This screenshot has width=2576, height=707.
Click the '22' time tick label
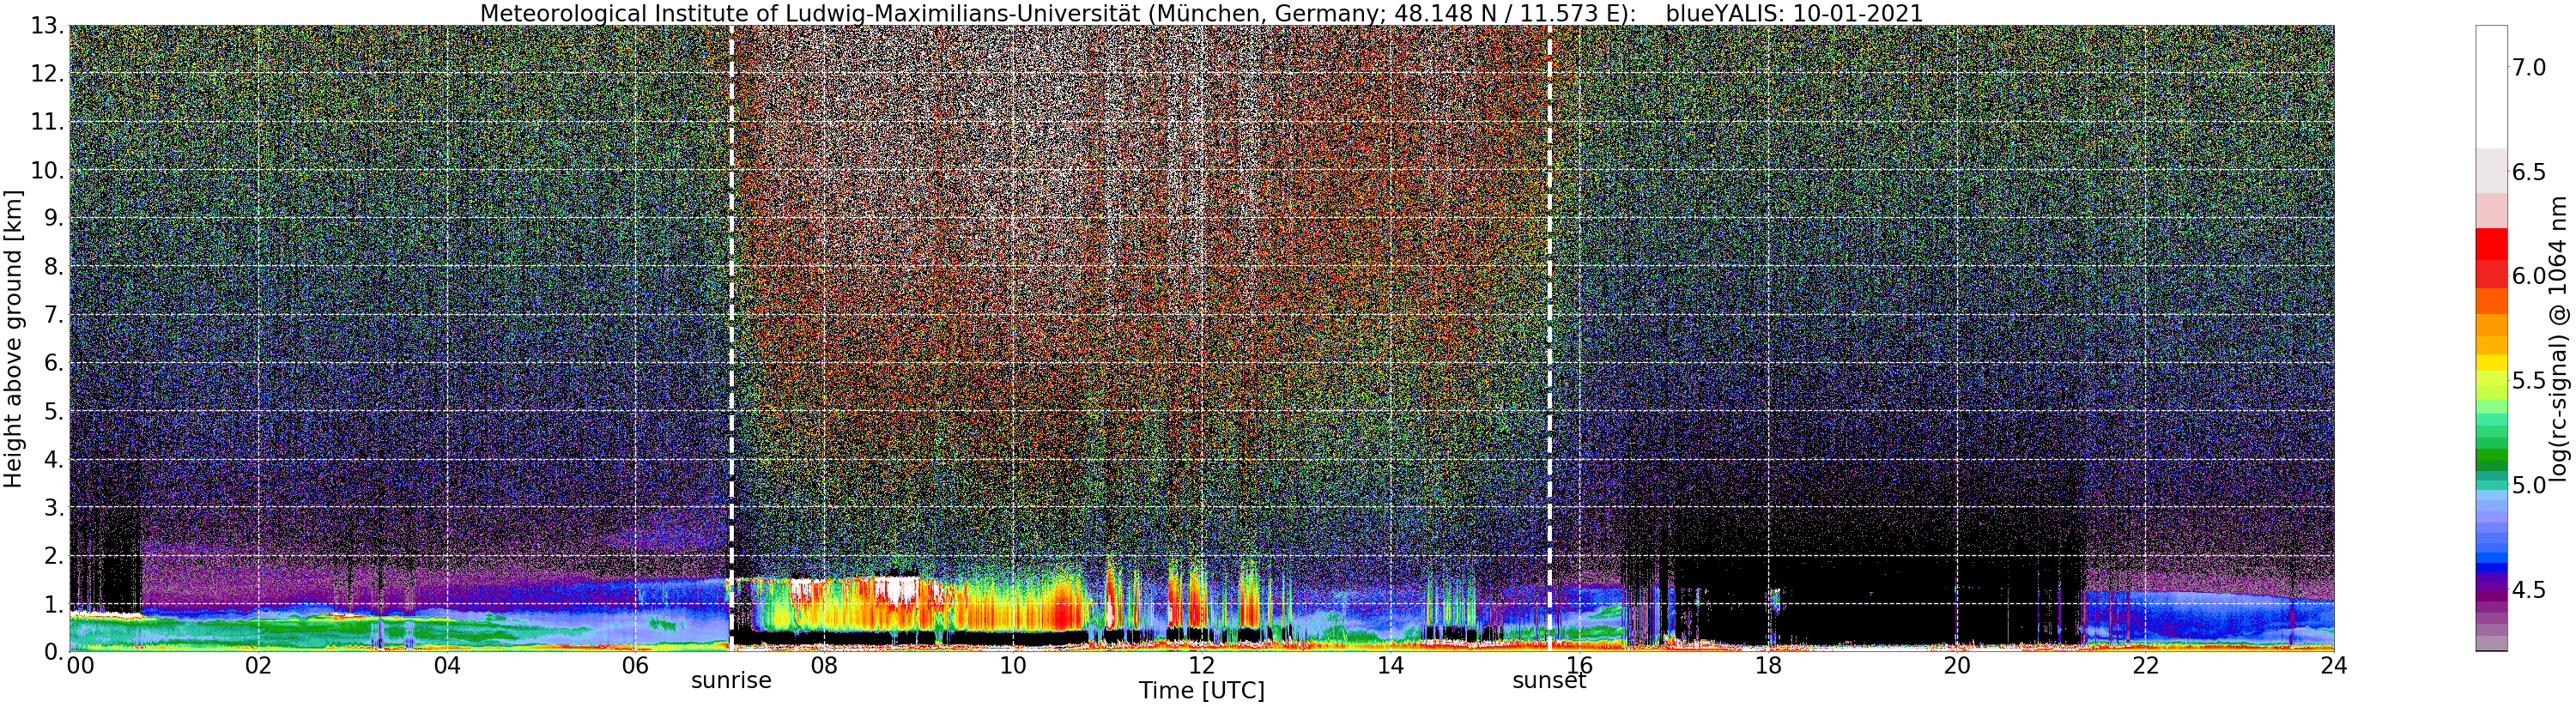tap(2145, 666)
